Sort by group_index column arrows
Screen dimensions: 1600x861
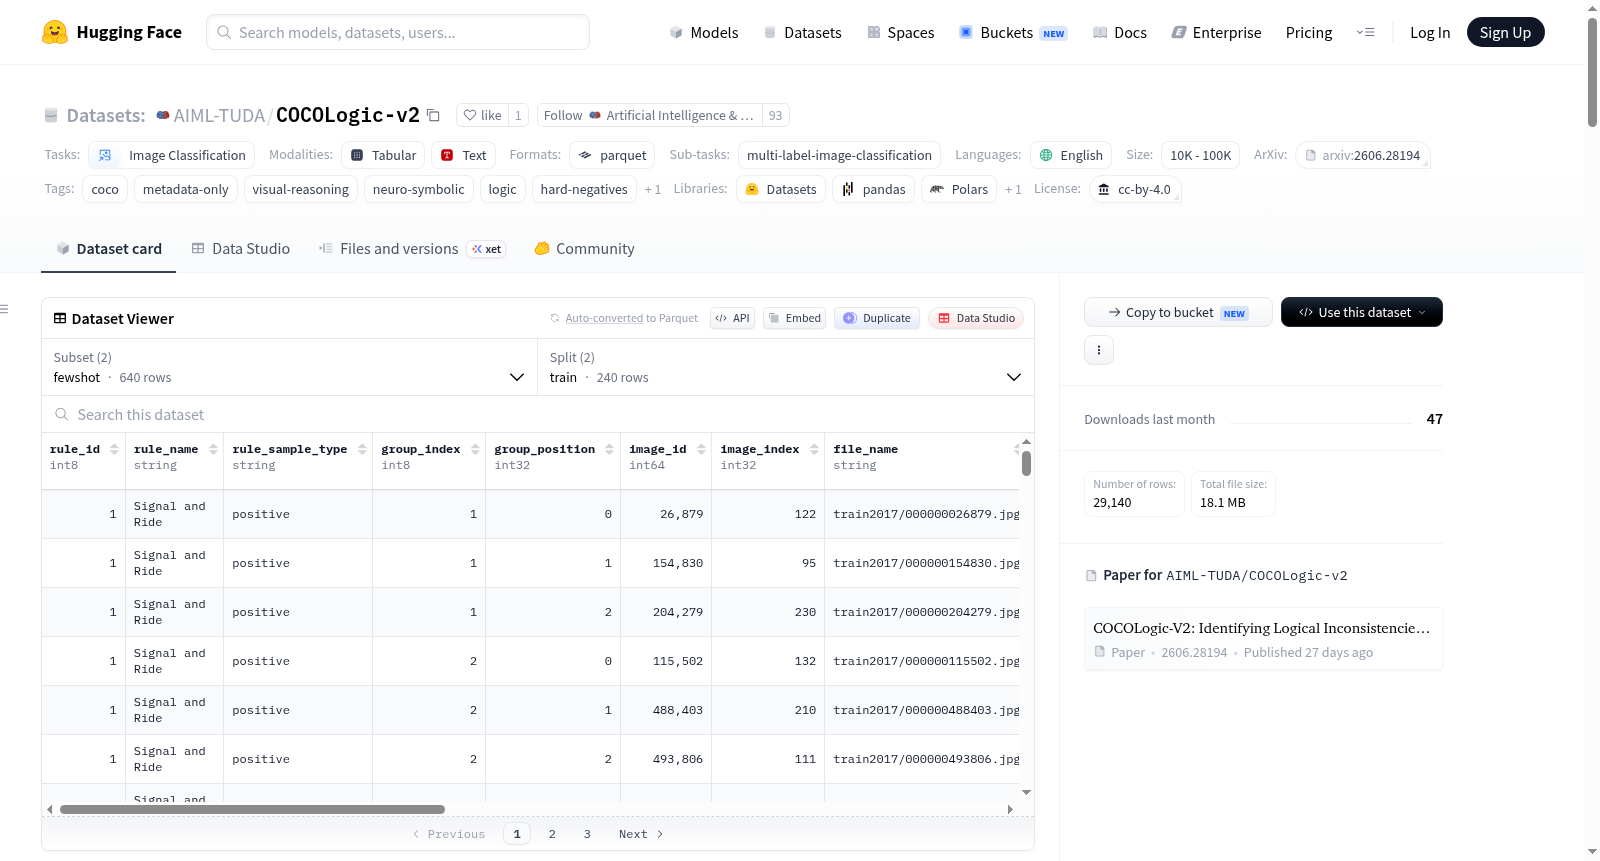[475, 449]
